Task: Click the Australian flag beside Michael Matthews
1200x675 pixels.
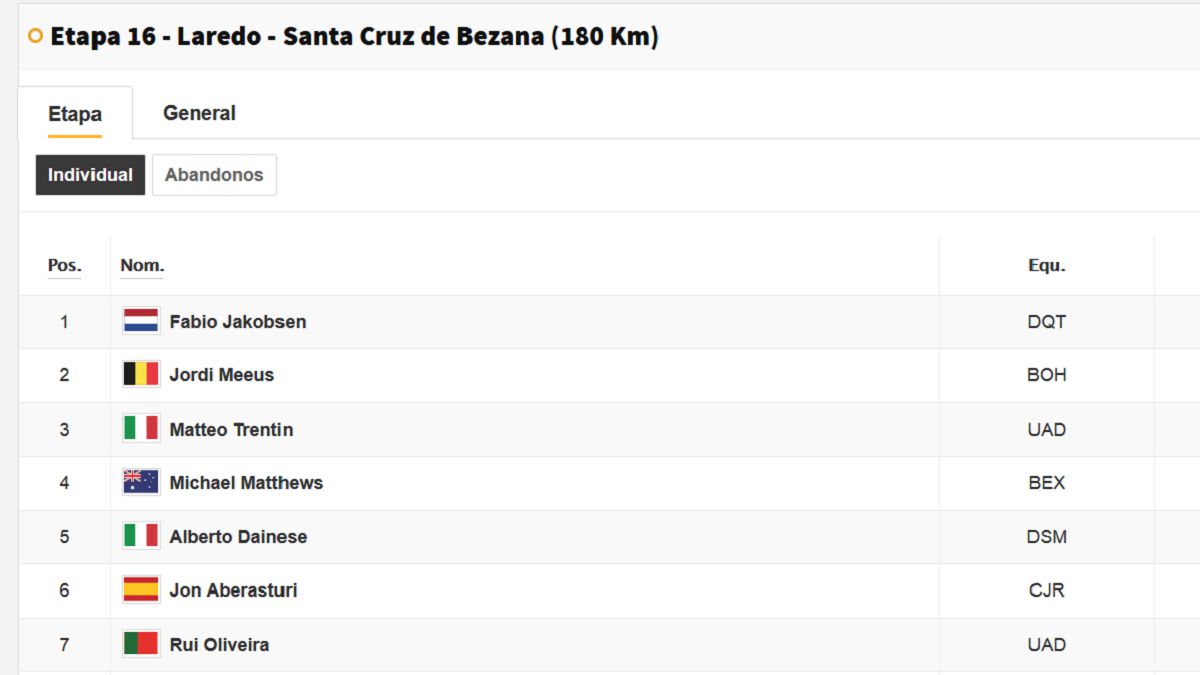Action: coord(141,482)
